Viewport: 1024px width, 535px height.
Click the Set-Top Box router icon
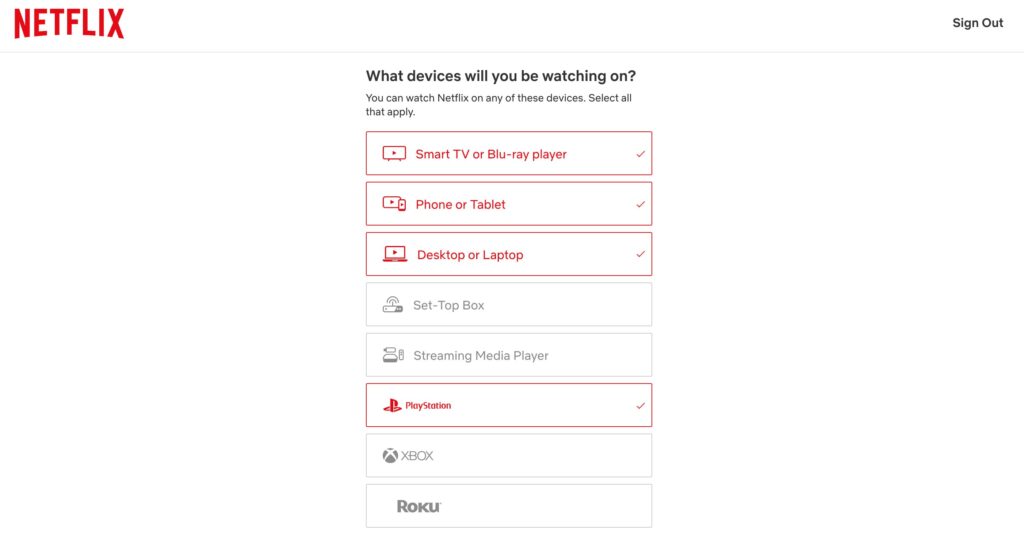[392, 304]
